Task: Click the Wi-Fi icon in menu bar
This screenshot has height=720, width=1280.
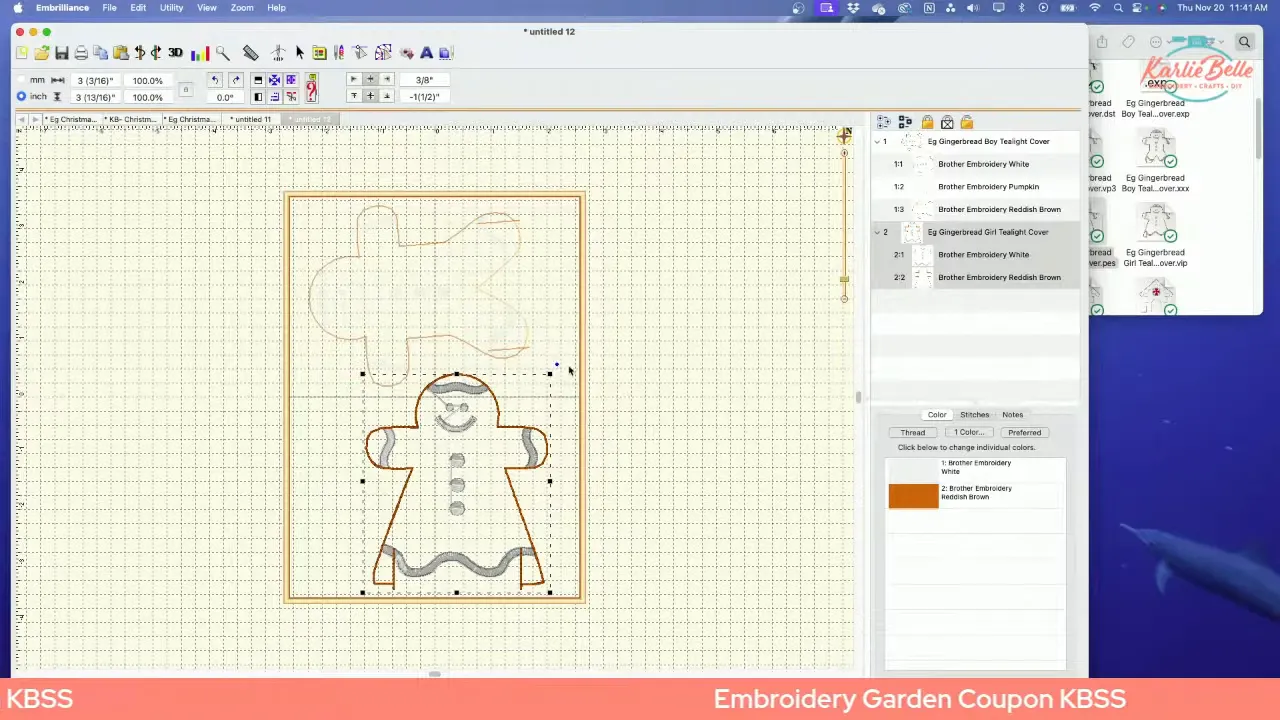Action: [x=1094, y=7]
